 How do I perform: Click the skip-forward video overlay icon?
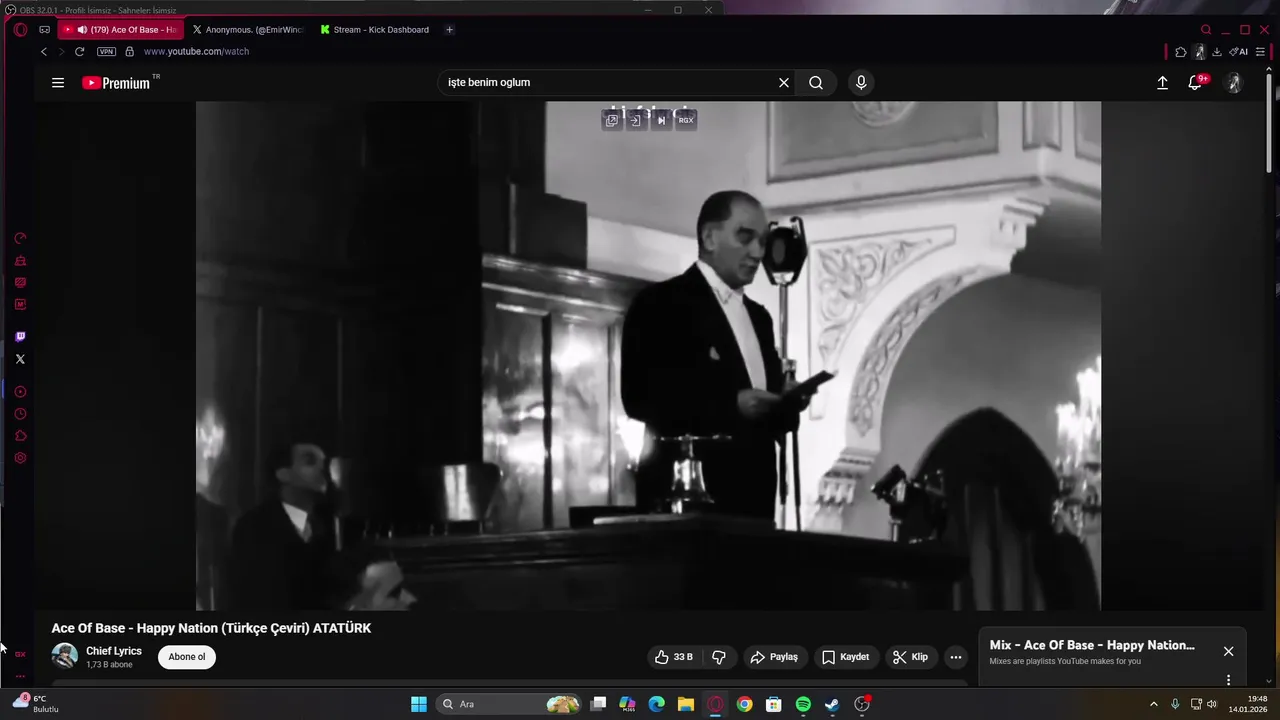[x=661, y=120]
